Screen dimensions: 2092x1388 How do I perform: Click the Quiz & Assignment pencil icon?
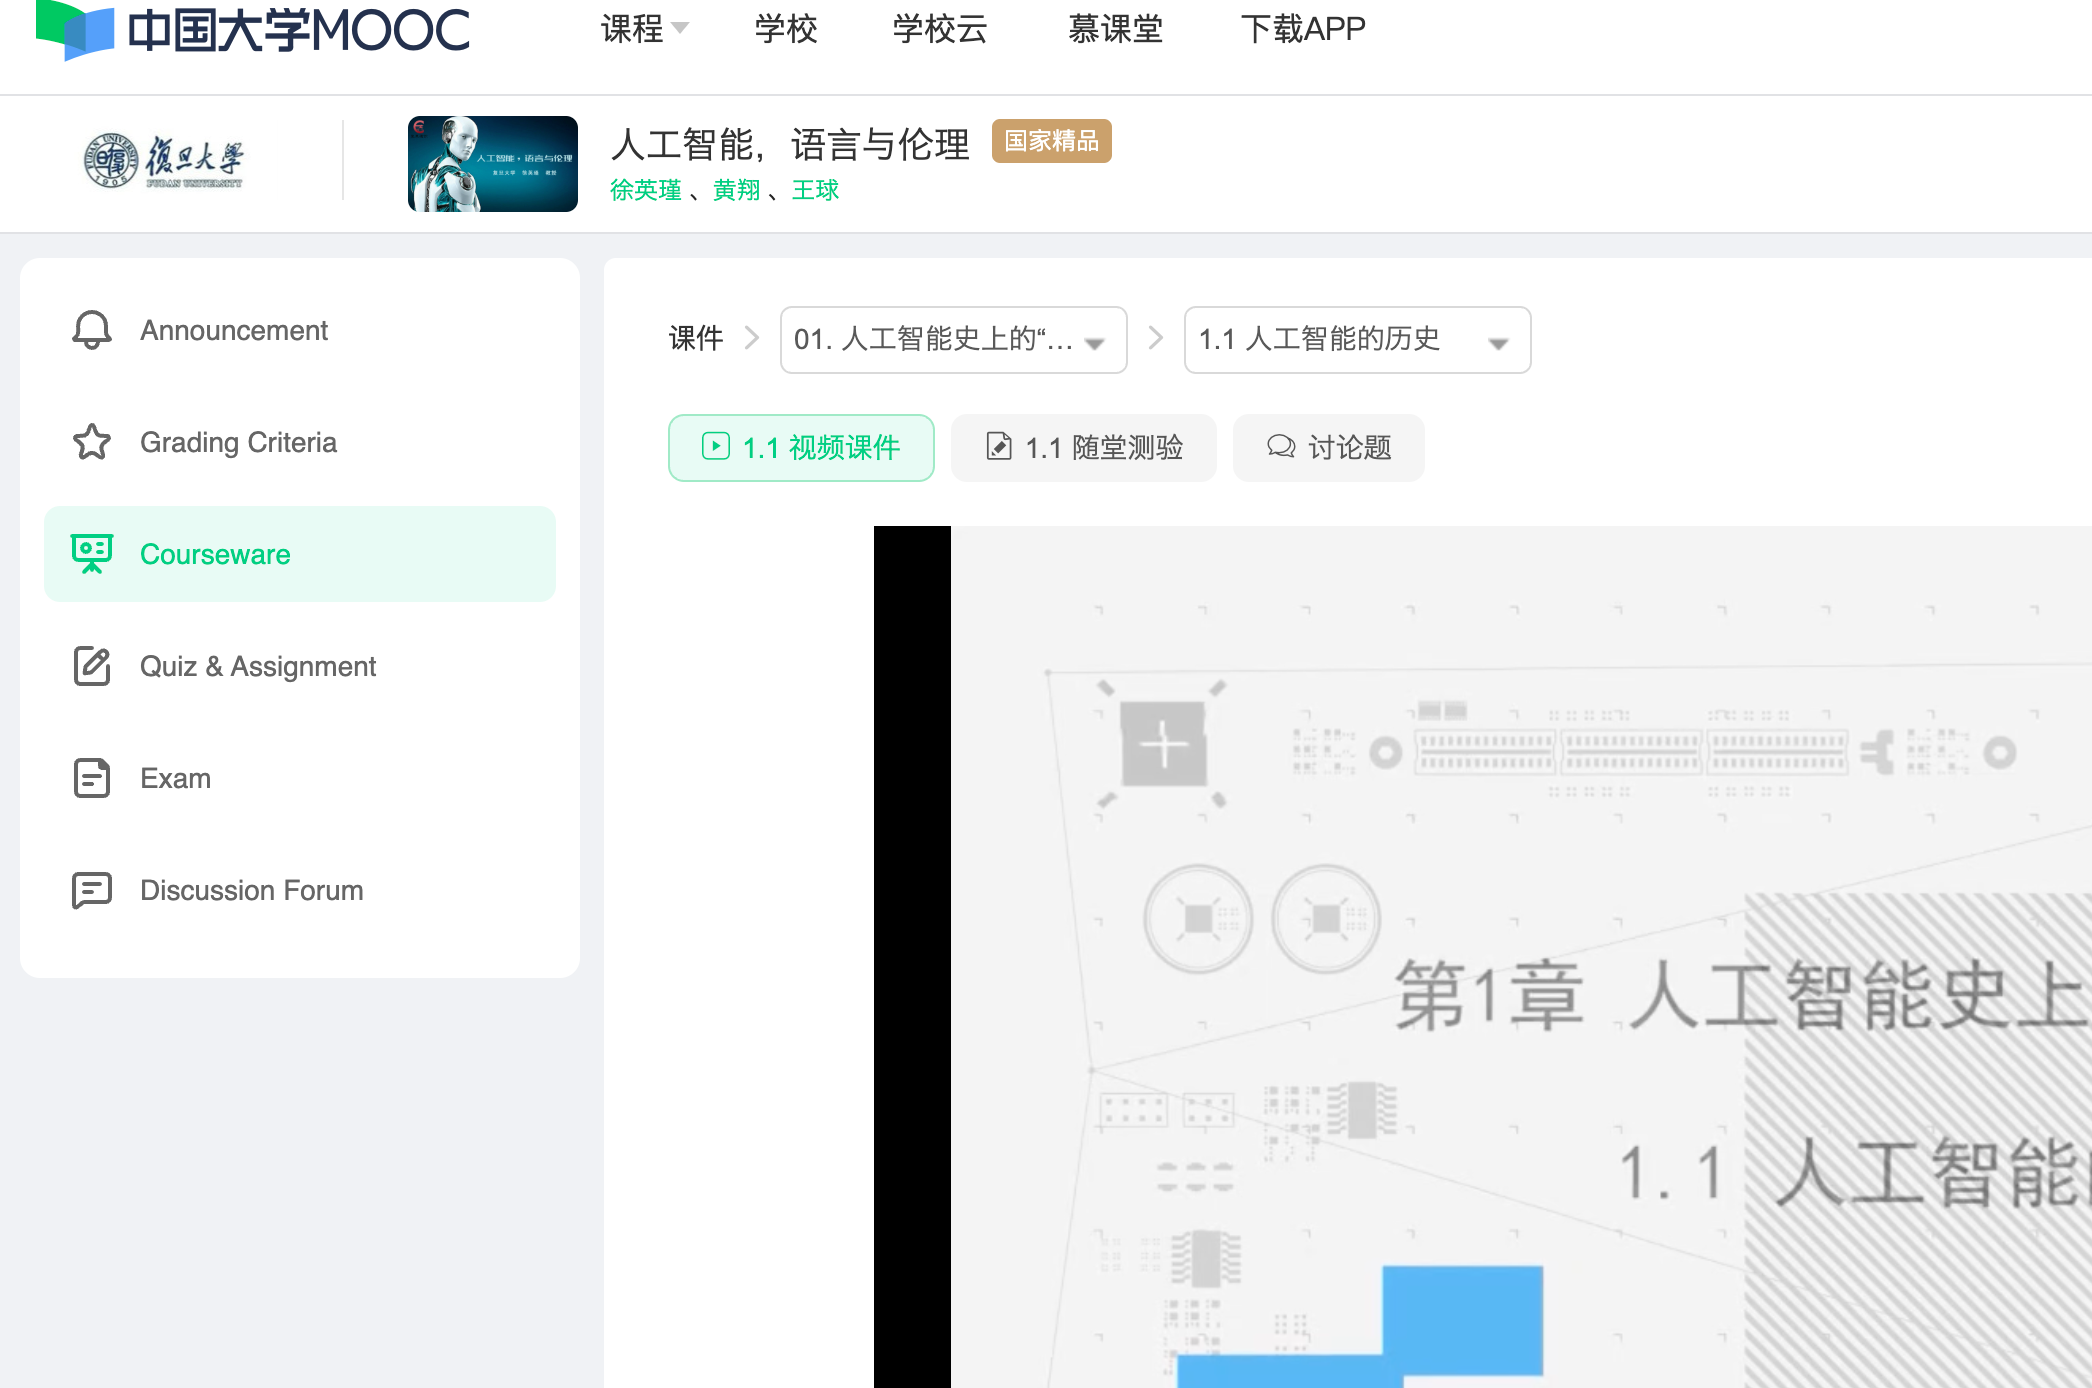(x=92, y=666)
